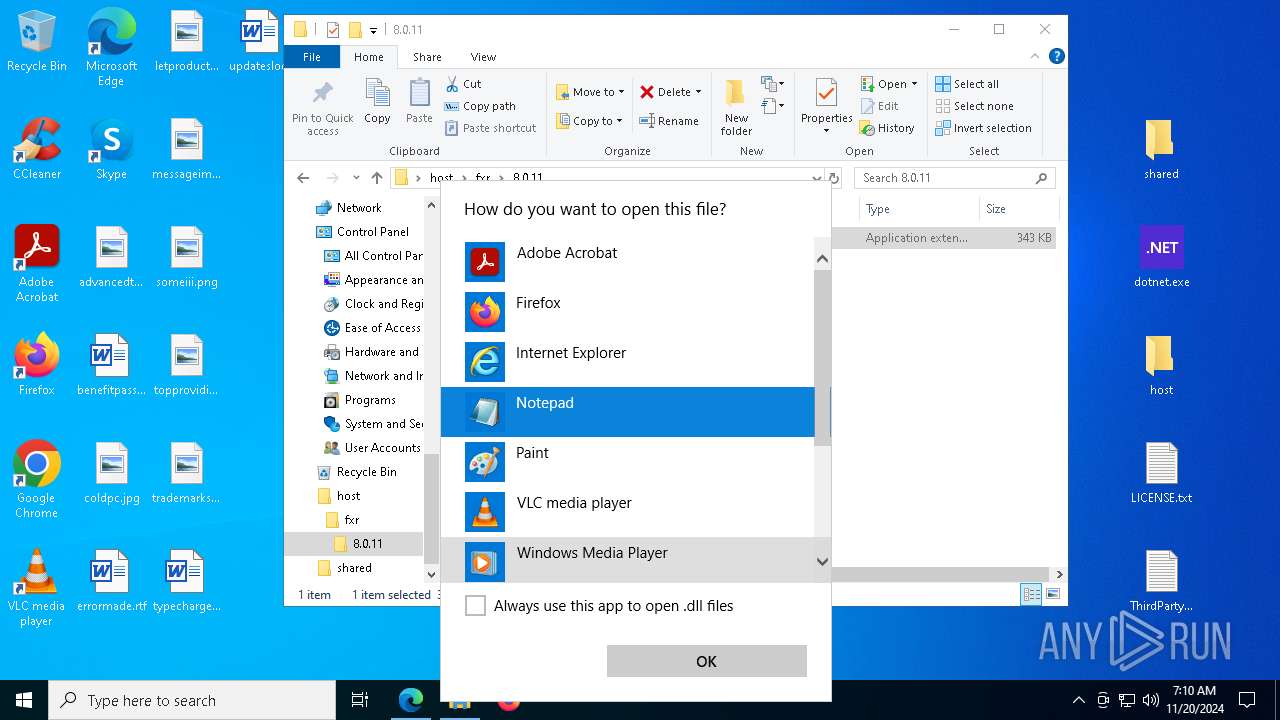Switch to large icons view in status bar
Screen dimensions: 1280x720
(x=1051, y=594)
